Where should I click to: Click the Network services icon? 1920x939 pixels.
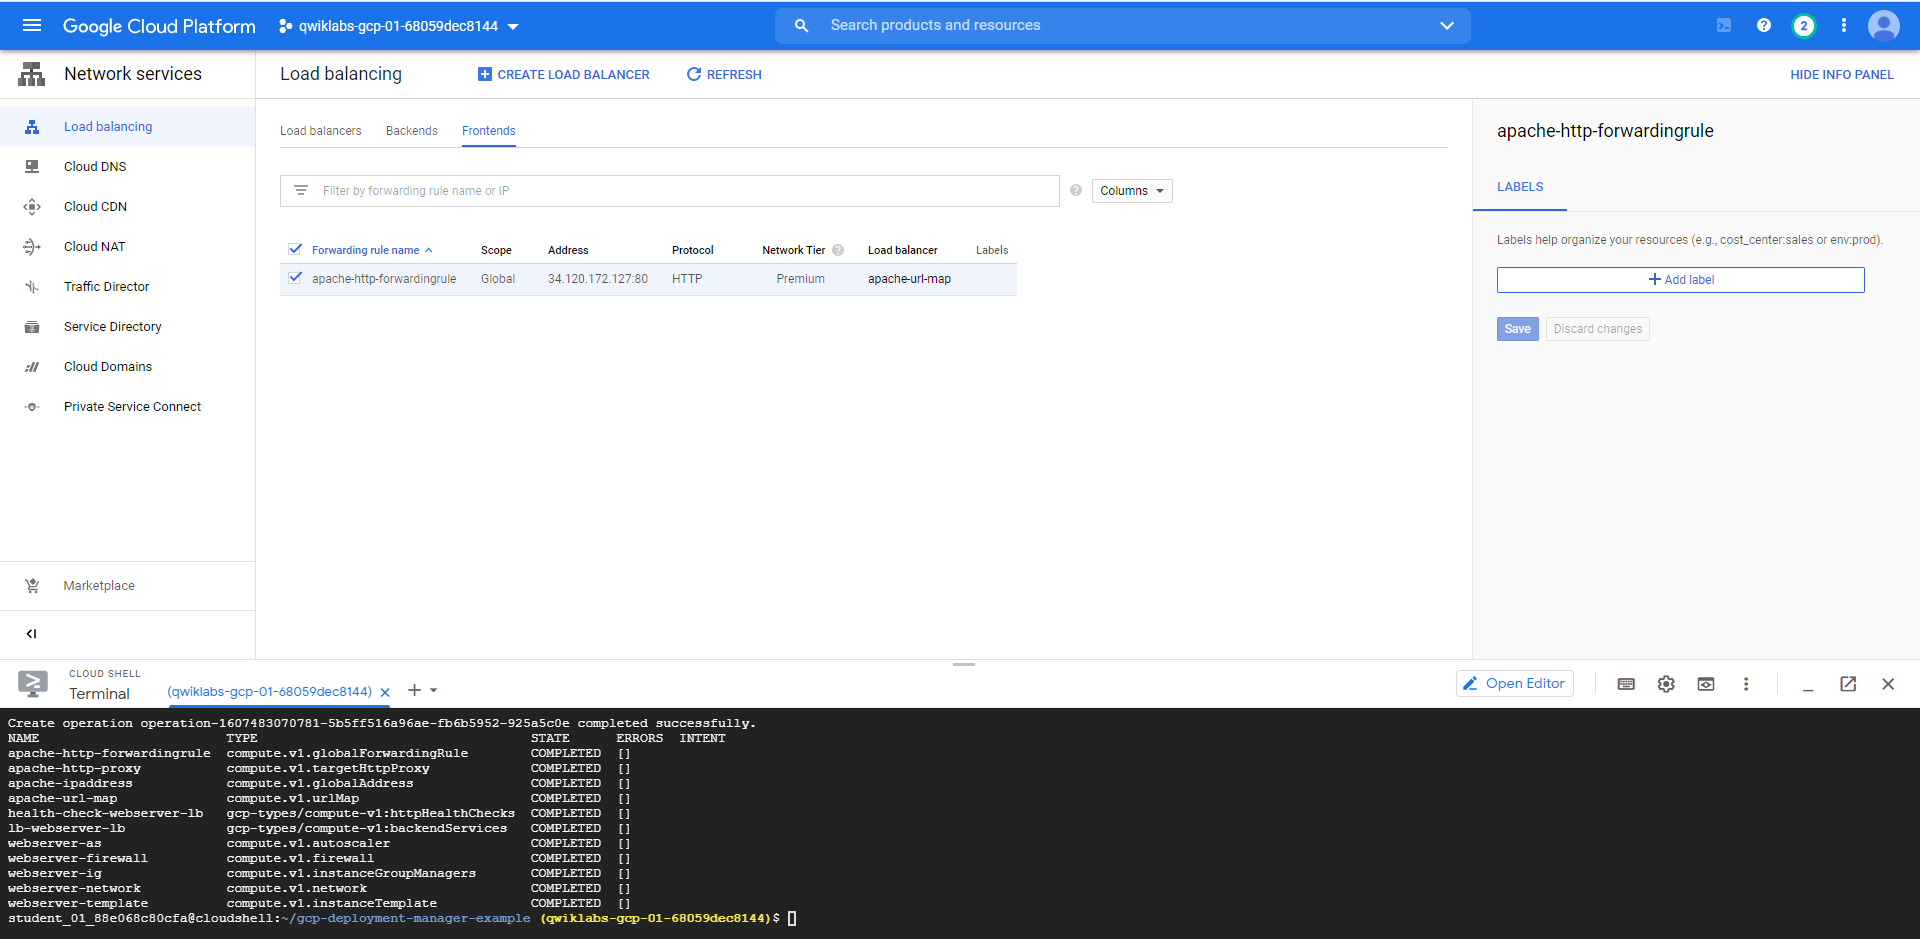[x=32, y=74]
